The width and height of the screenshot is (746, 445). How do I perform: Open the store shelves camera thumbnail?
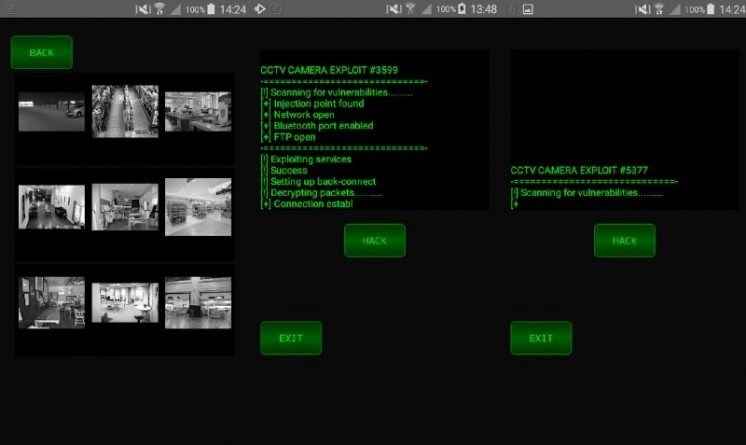198,207
